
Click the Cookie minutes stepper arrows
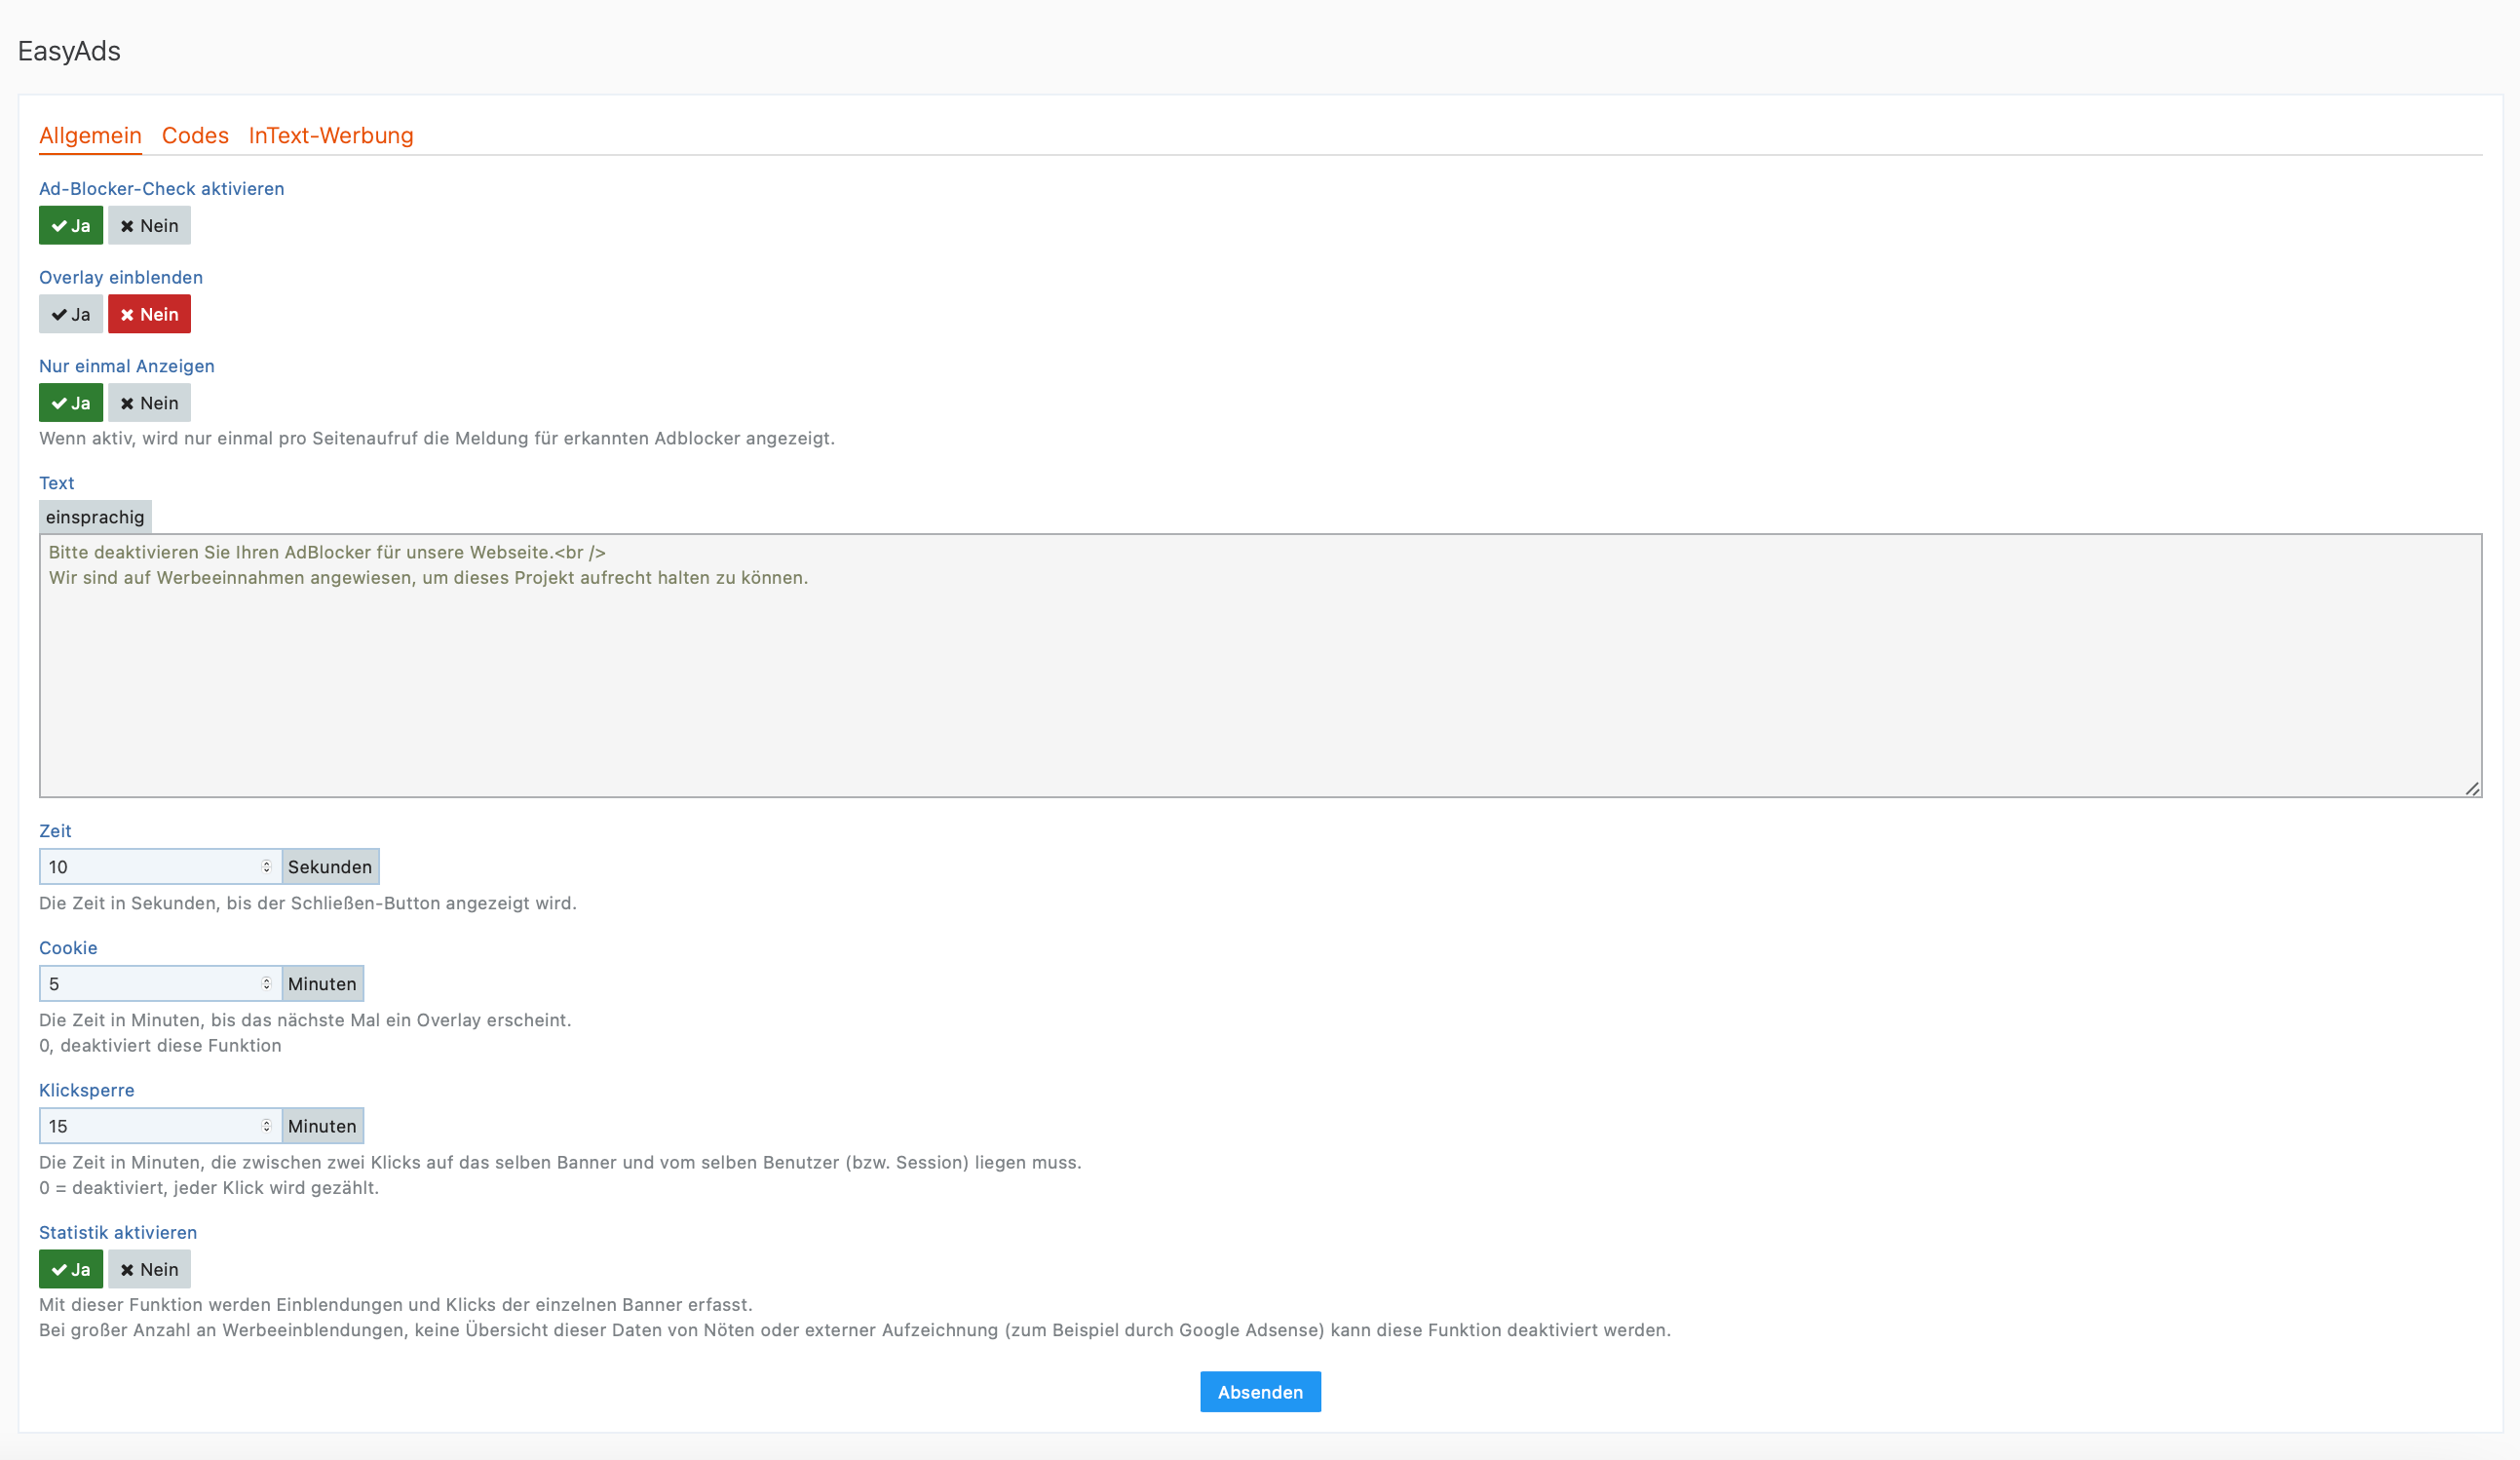click(266, 984)
